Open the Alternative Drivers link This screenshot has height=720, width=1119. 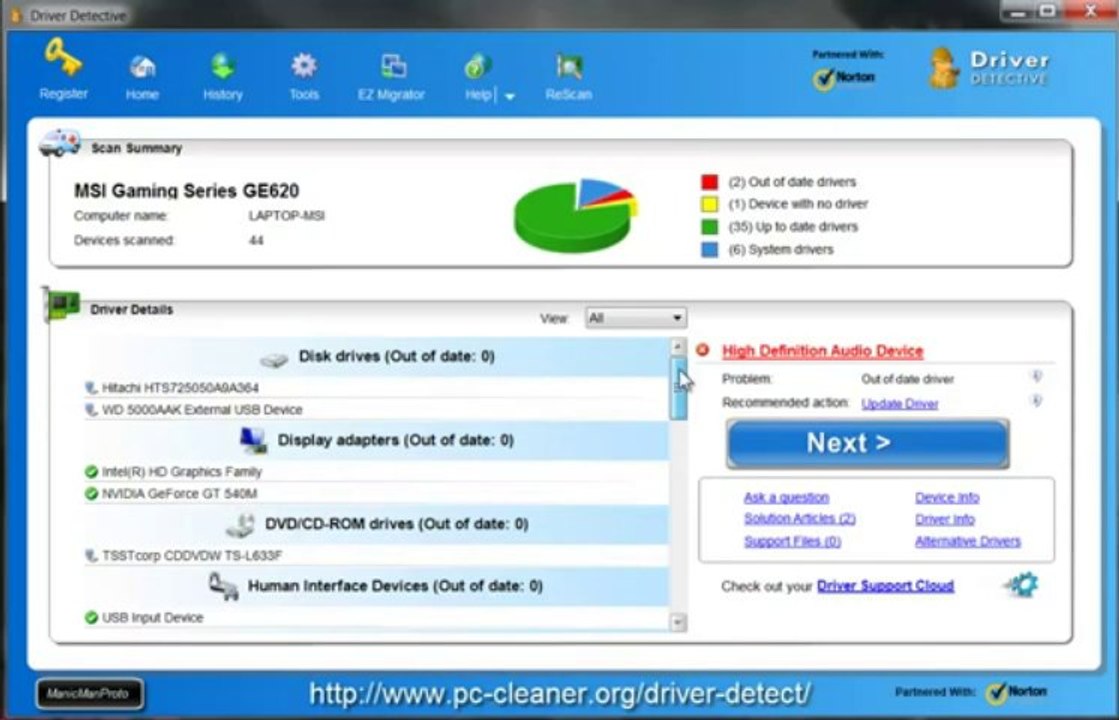click(x=968, y=542)
